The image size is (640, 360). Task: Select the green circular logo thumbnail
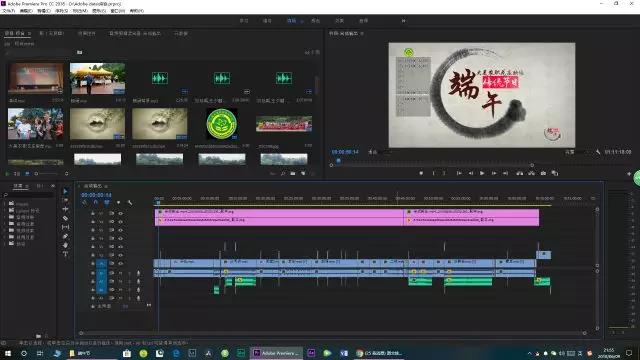pyautogui.click(x=222, y=124)
